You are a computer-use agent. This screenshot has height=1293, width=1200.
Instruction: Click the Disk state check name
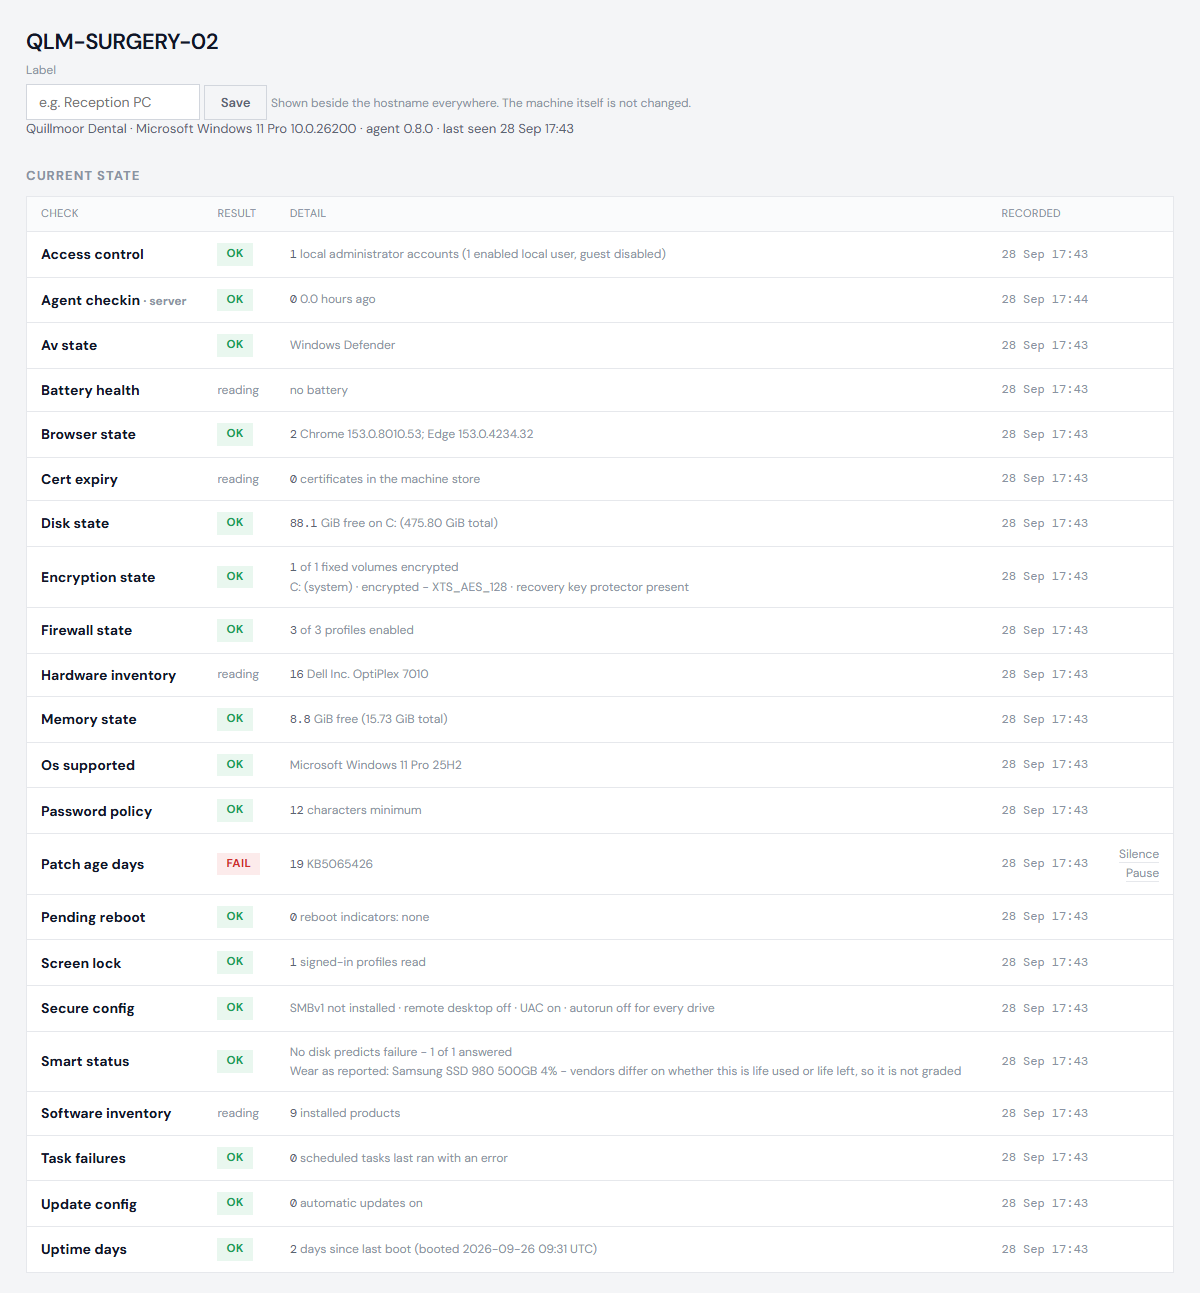pyautogui.click(x=75, y=523)
